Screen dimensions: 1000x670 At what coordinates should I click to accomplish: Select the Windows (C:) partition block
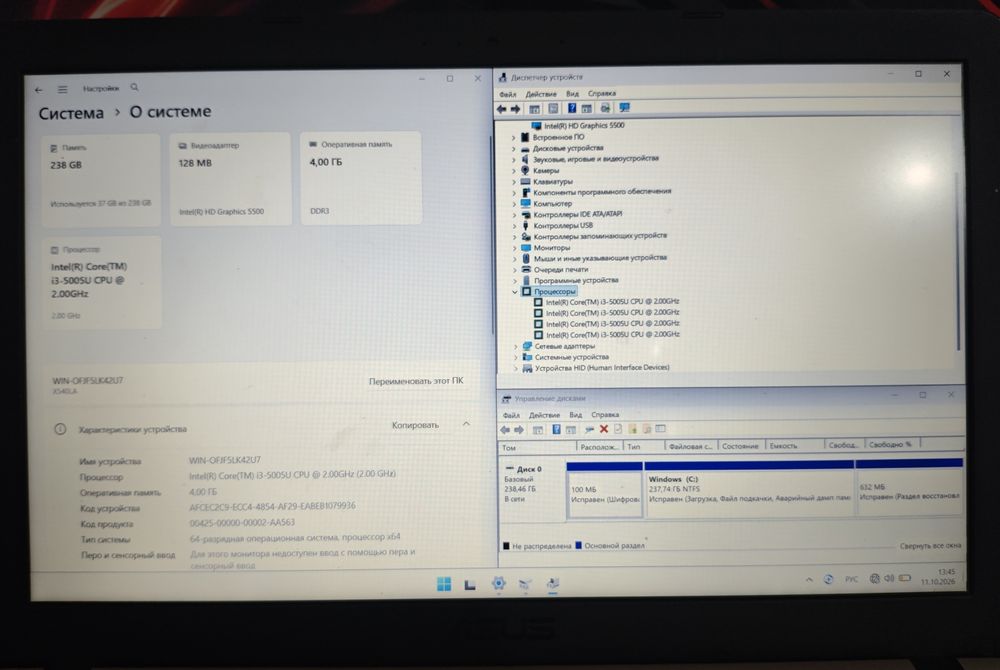749,489
